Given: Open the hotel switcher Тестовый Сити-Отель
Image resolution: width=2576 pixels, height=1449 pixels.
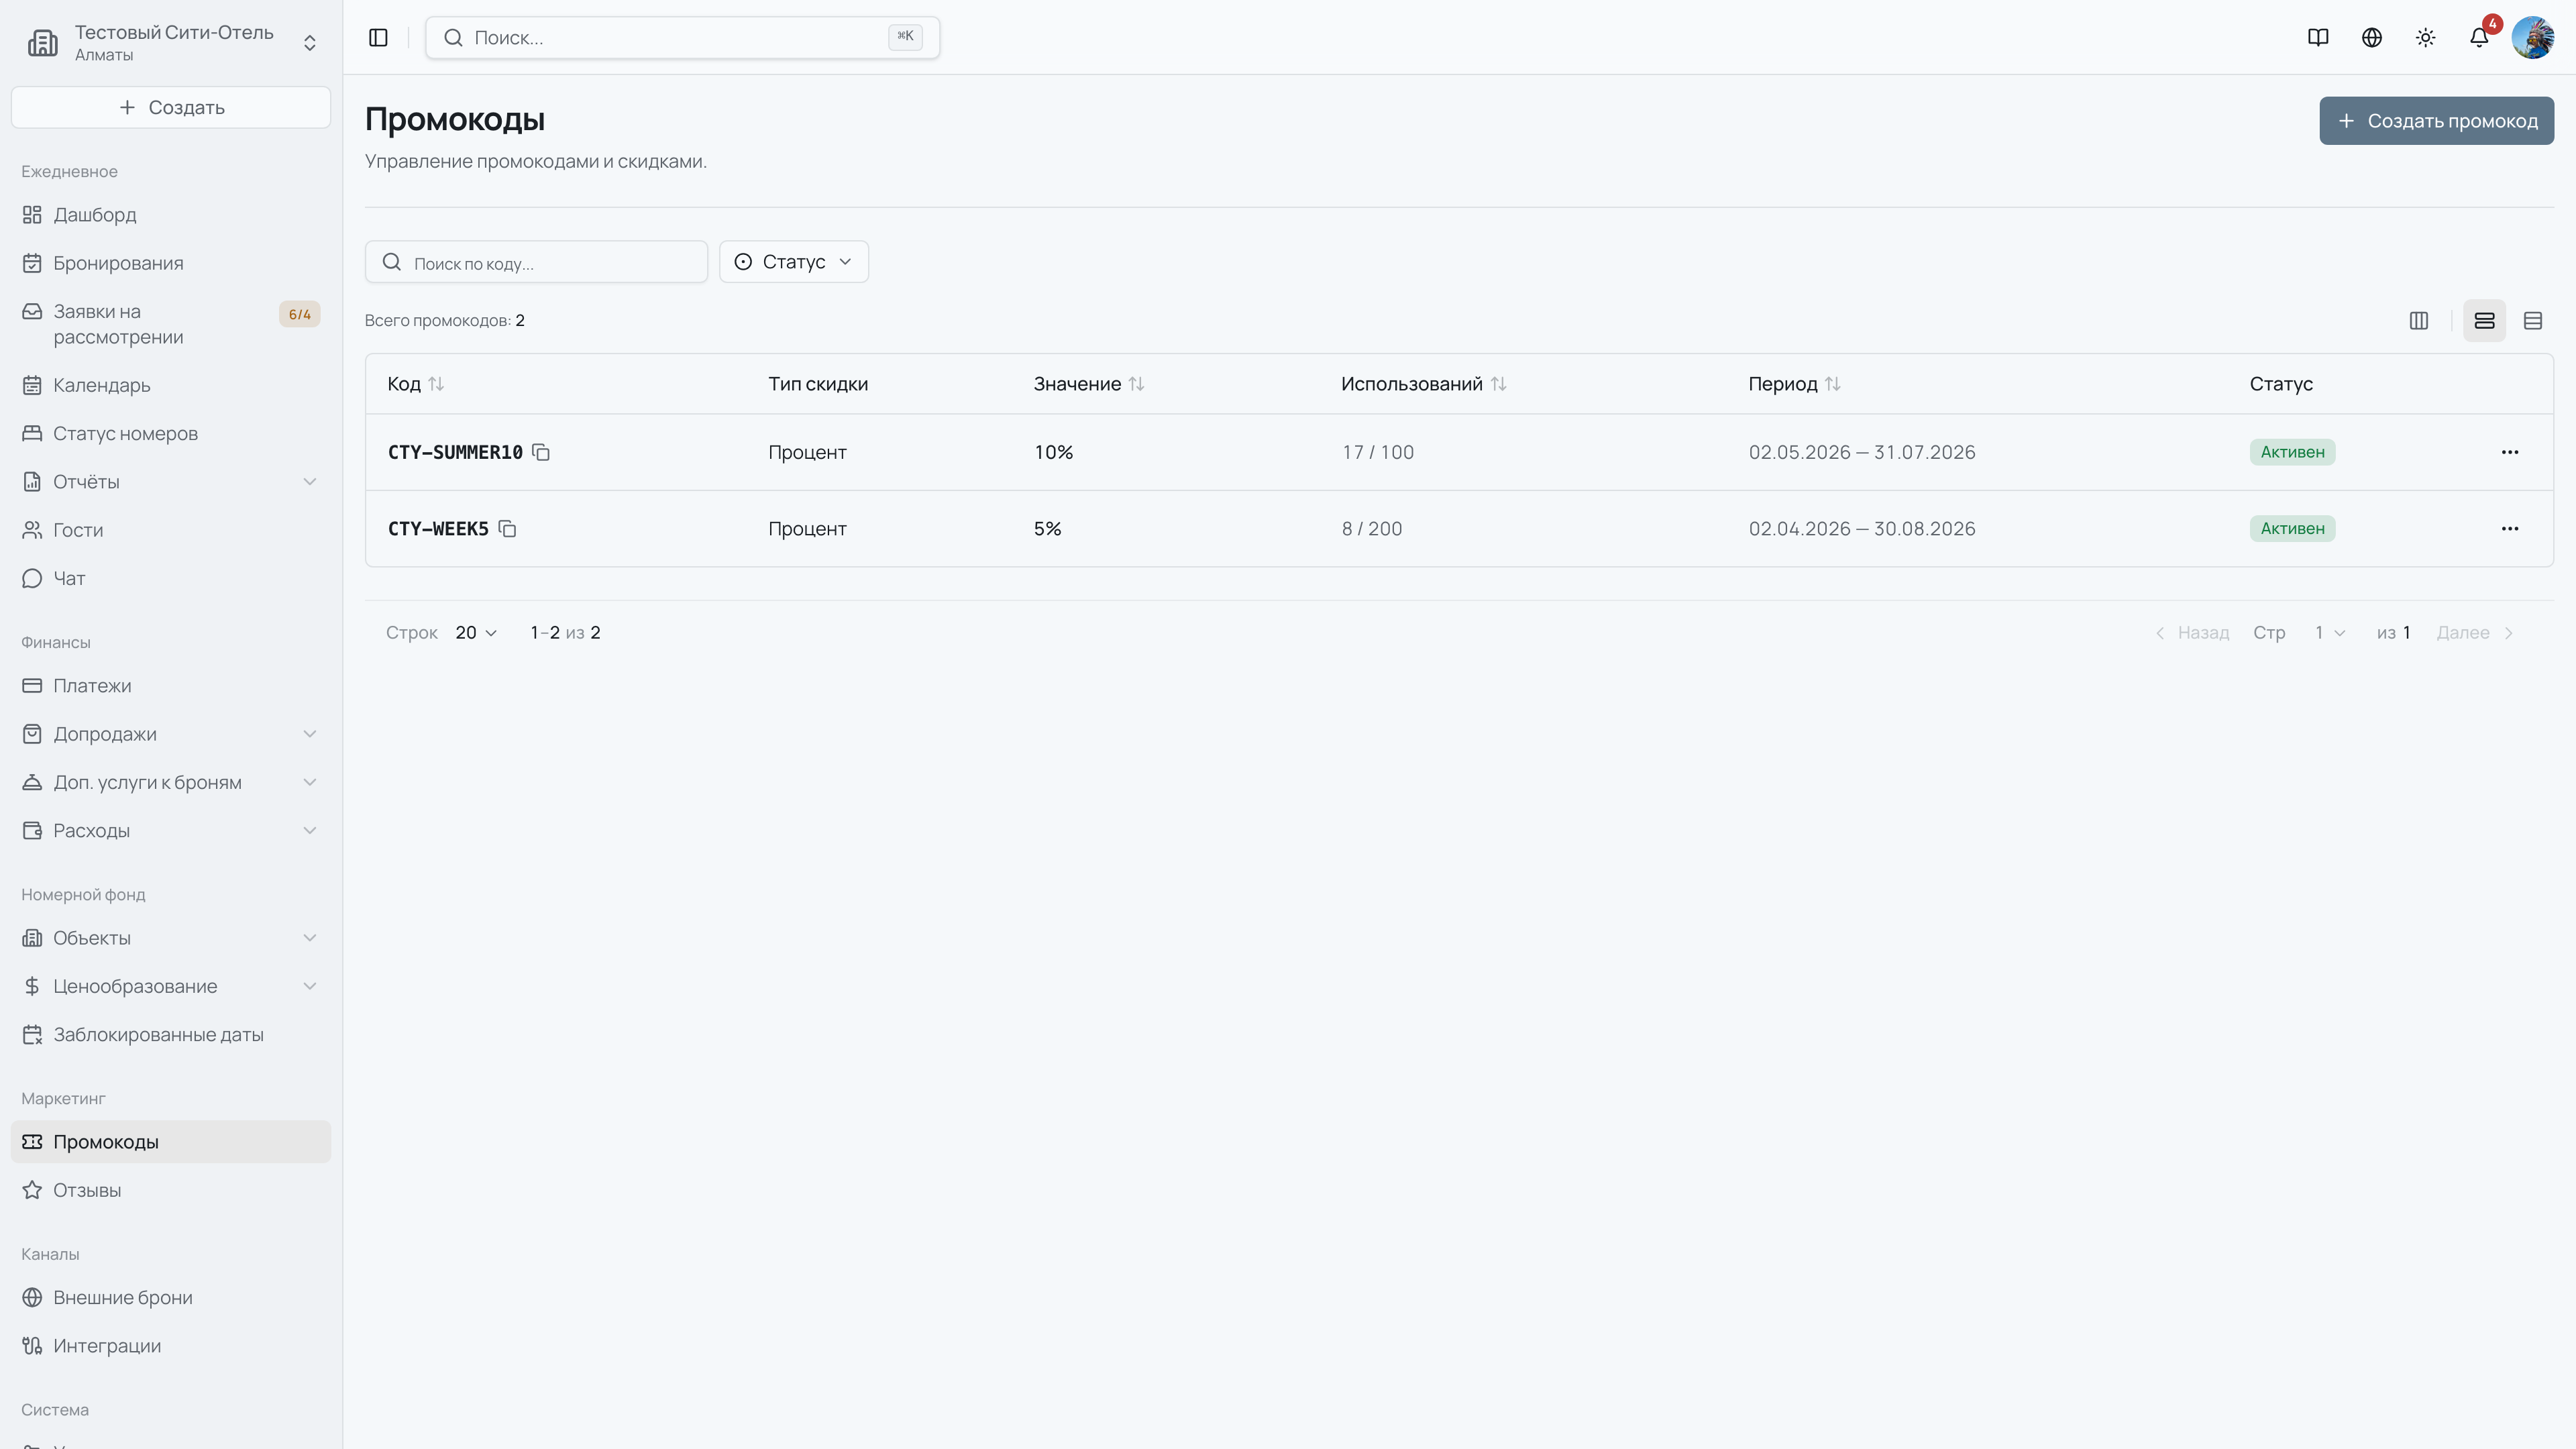Looking at the screenshot, I should click(x=171, y=42).
